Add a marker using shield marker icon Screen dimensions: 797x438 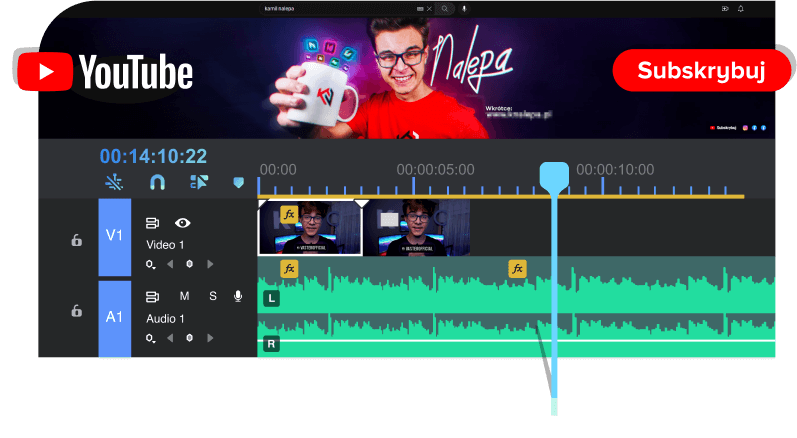coord(238,182)
